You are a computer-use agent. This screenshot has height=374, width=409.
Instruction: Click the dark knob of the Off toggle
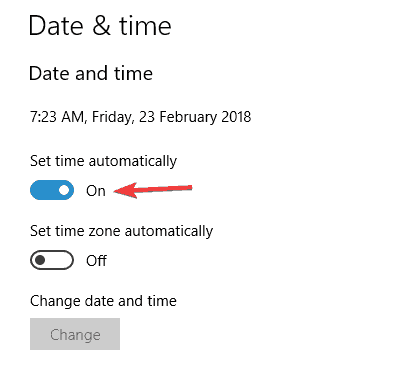pyautogui.click(x=40, y=260)
